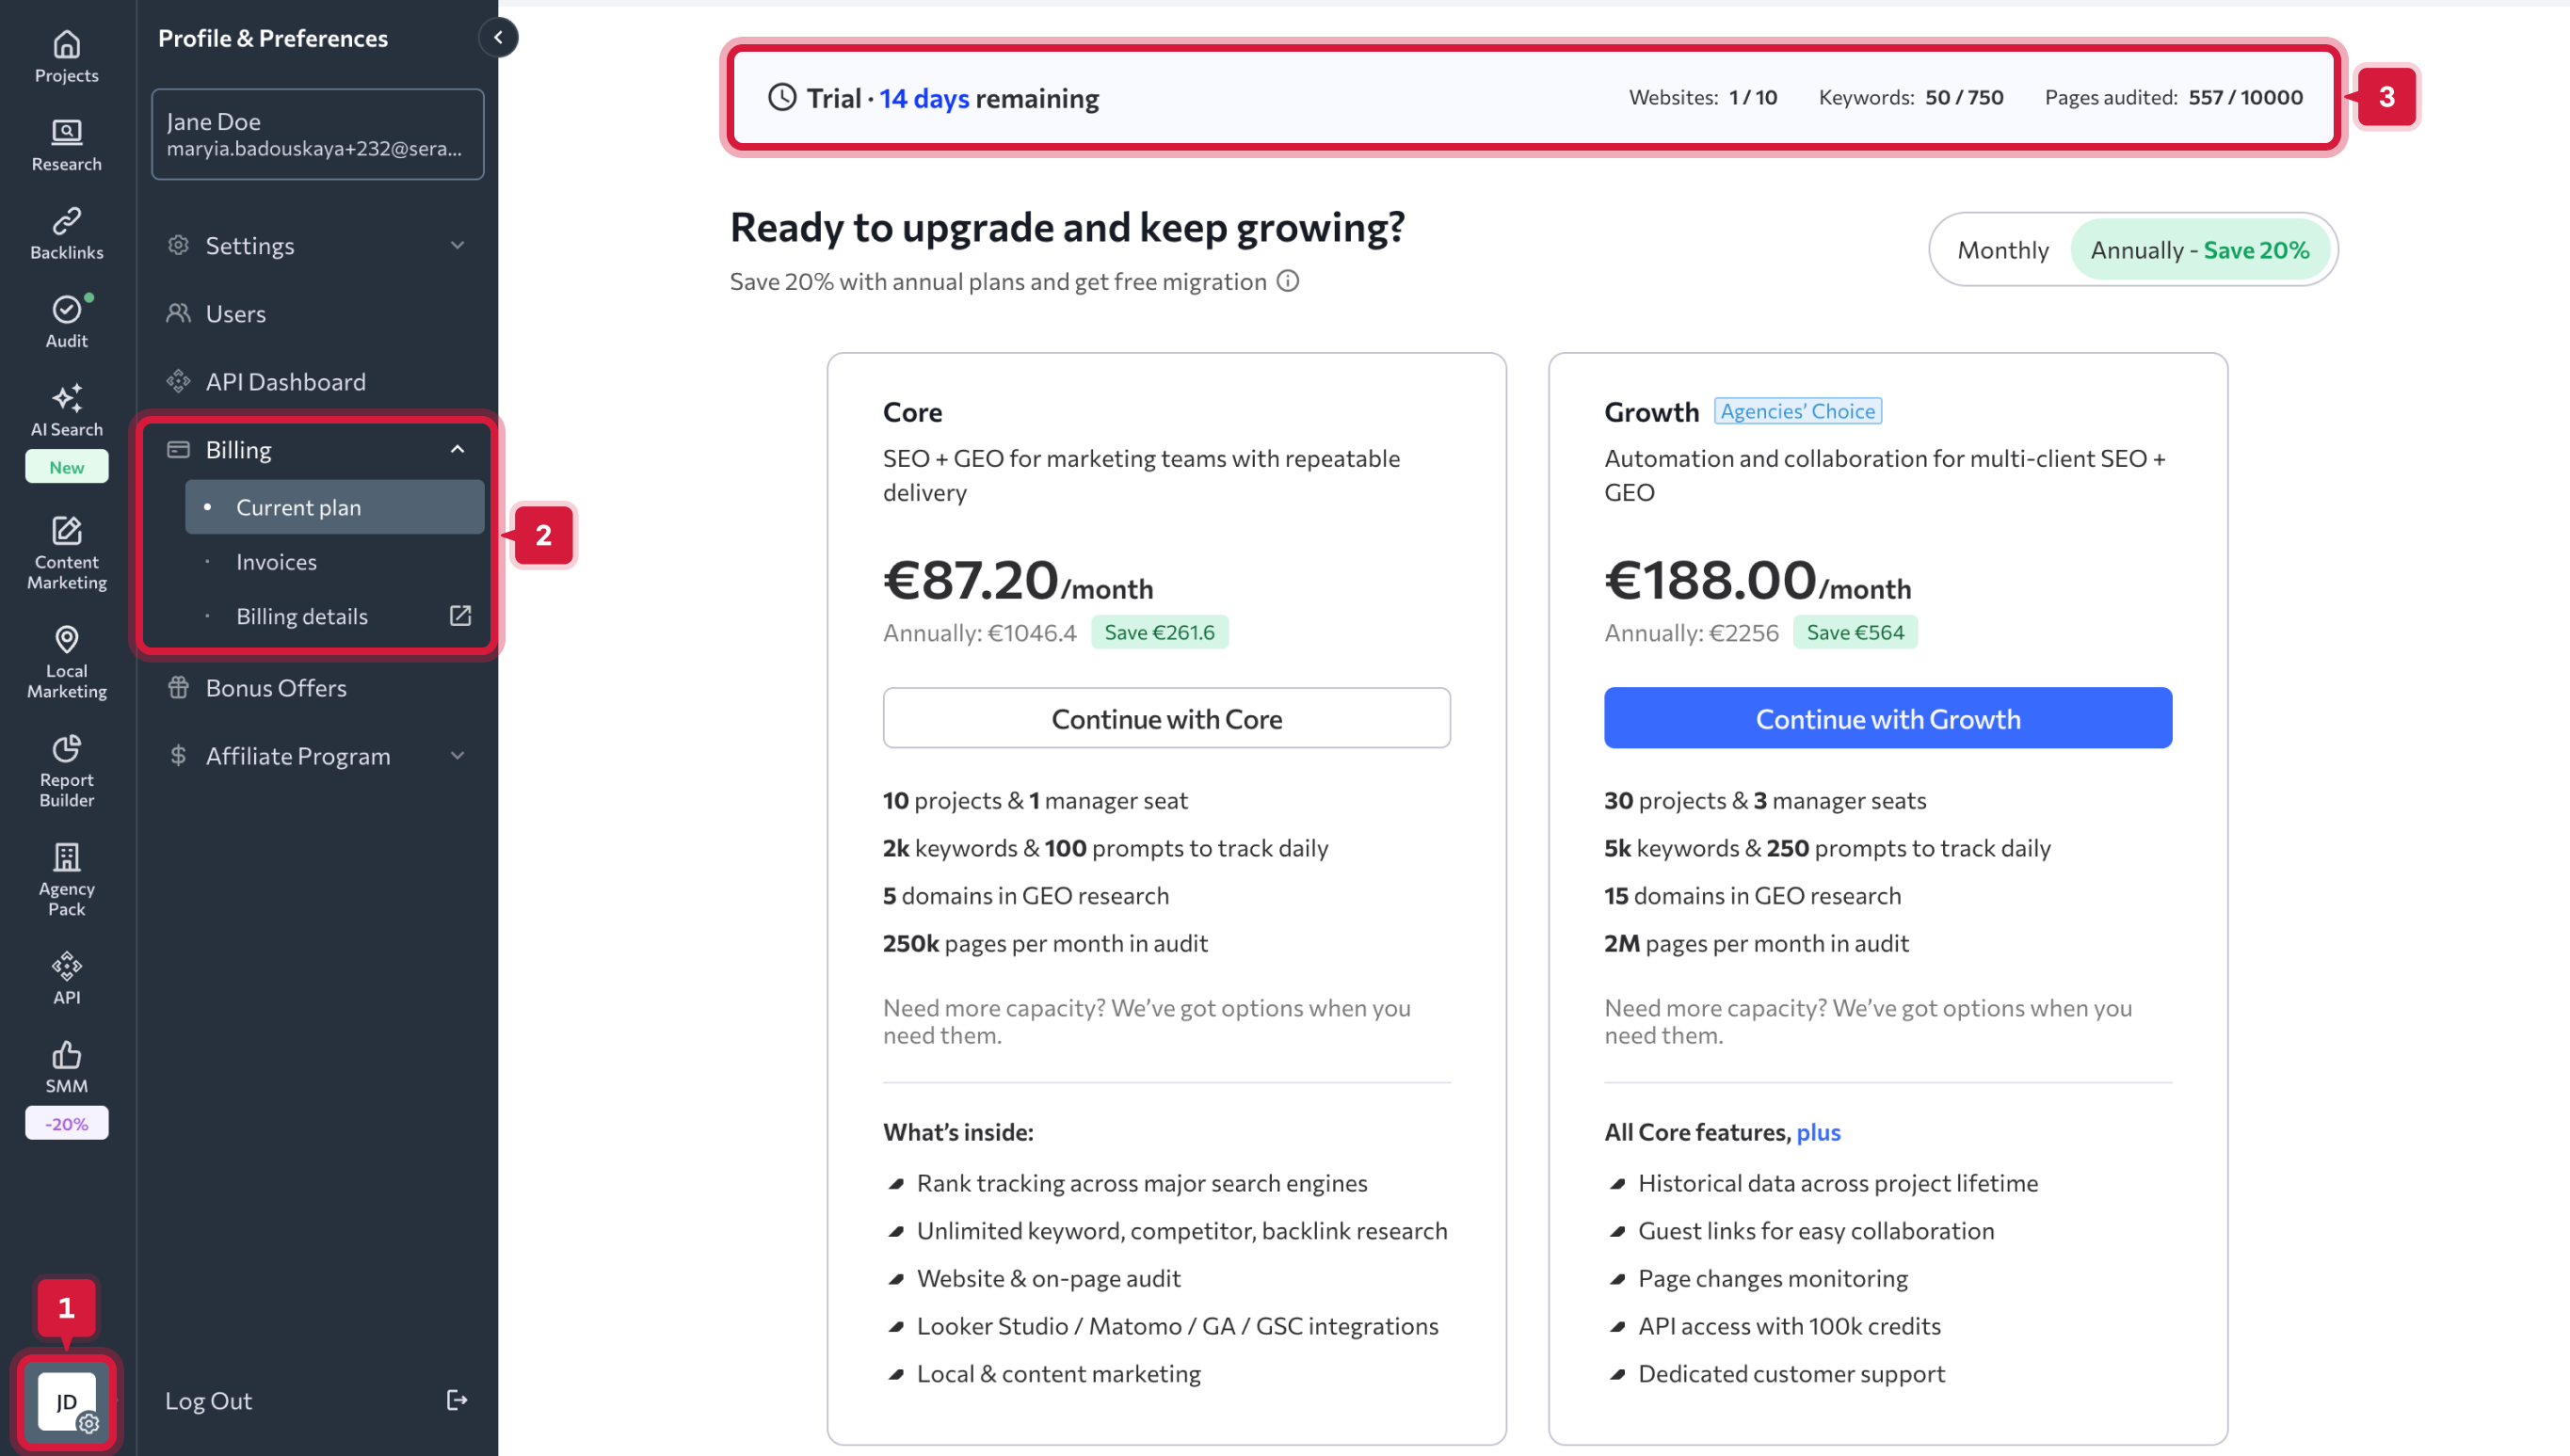
Task: Collapse the Profile & Preferences panel
Action: point(498,38)
